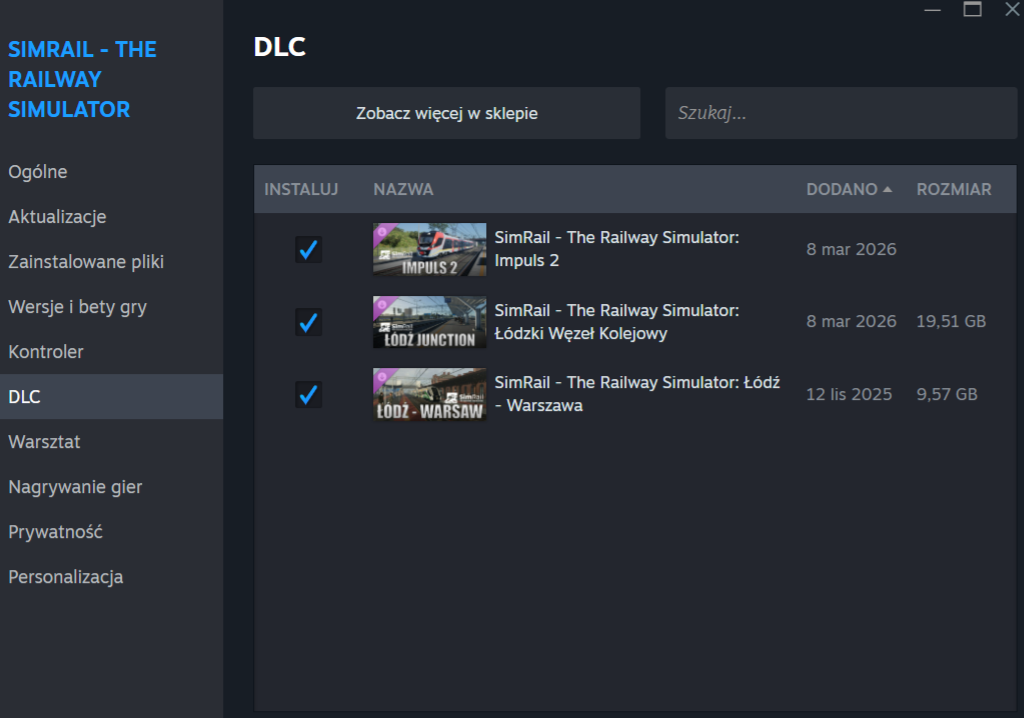Focus the Szukaj search field
This screenshot has width=1024, height=718.
click(x=841, y=113)
